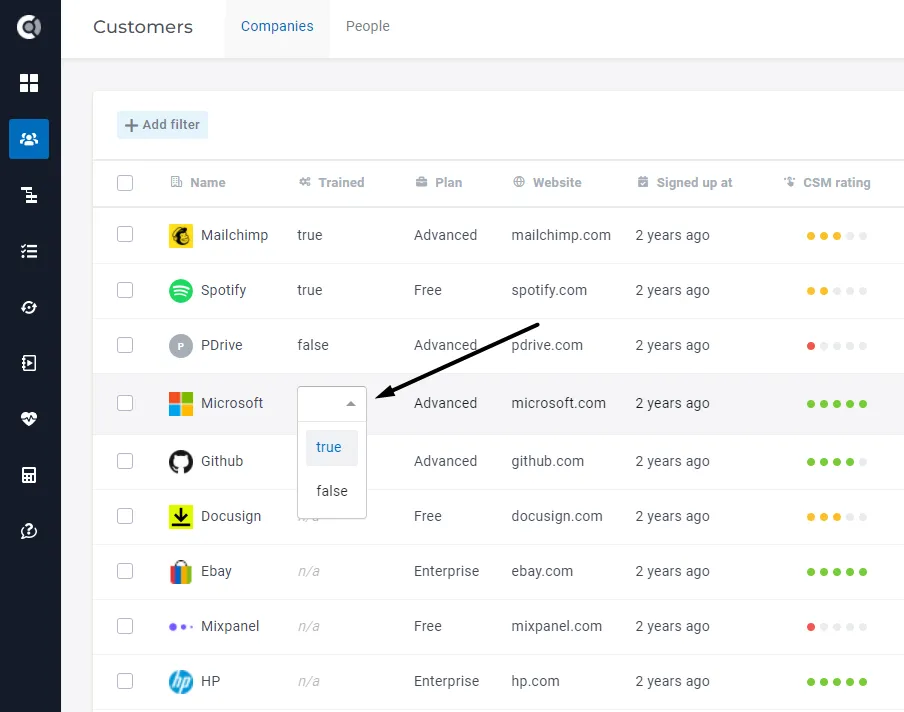Toggle the select-all checkbox in the table header
This screenshot has height=712, width=904.
click(x=125, y=183)
